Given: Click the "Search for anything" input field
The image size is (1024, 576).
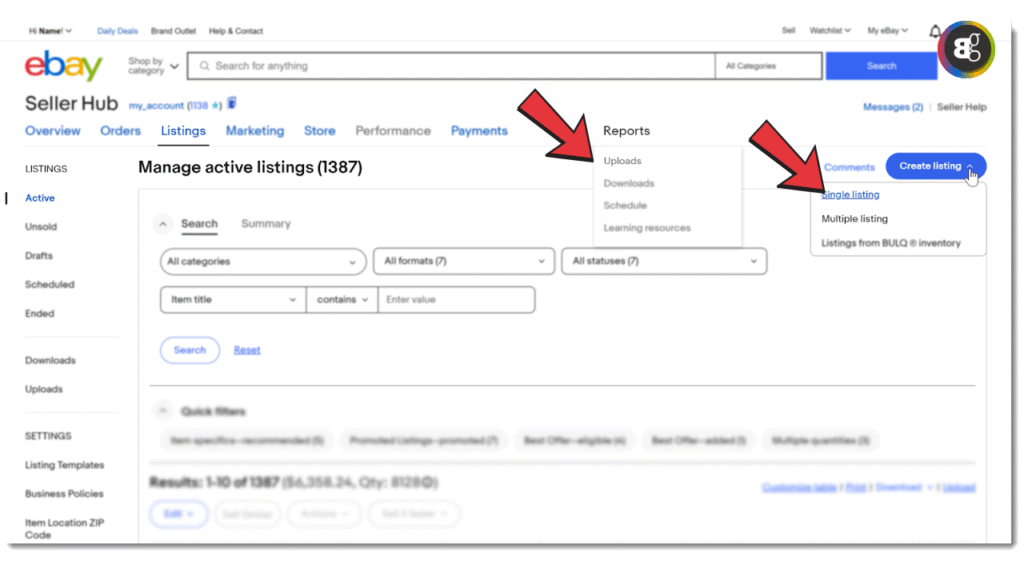Looking at the screenshot, I should [x=450, y=65].
